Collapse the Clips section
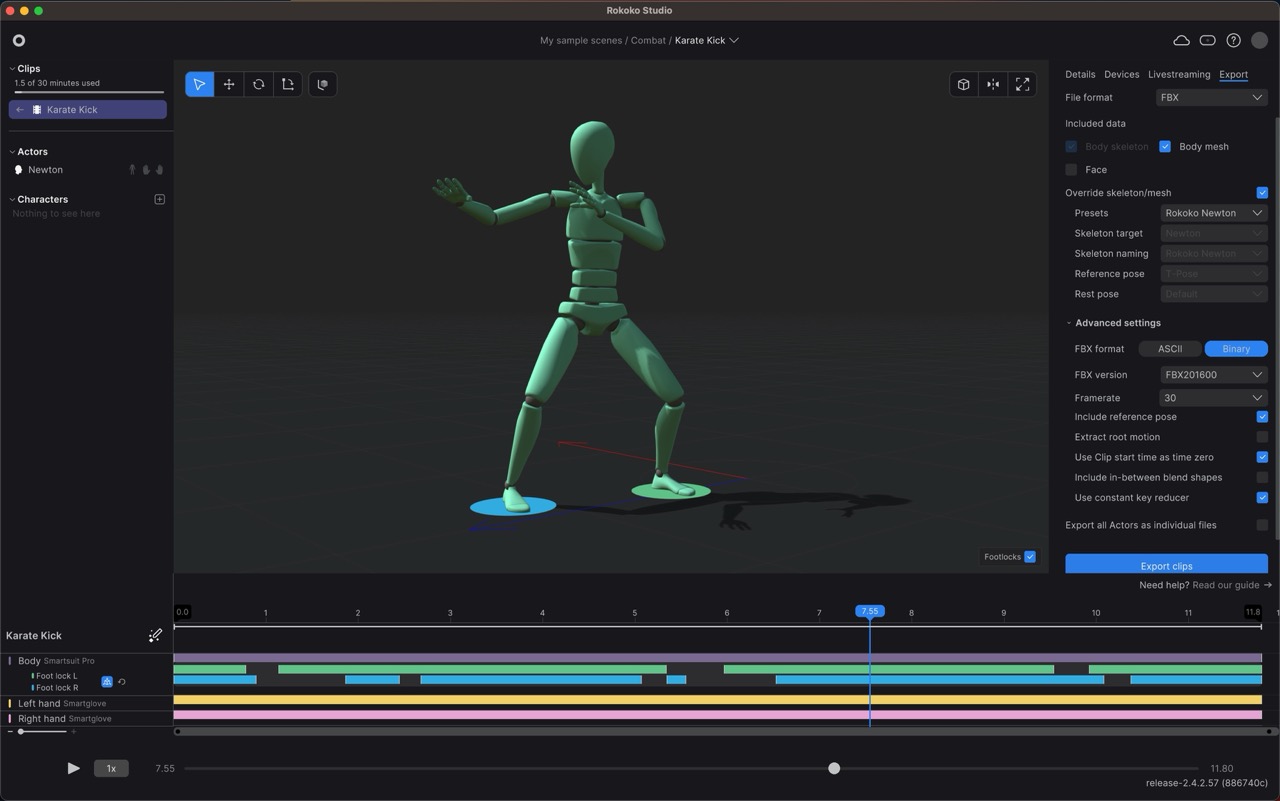This screenshot has height=801, width=1280. pos(11,69)
